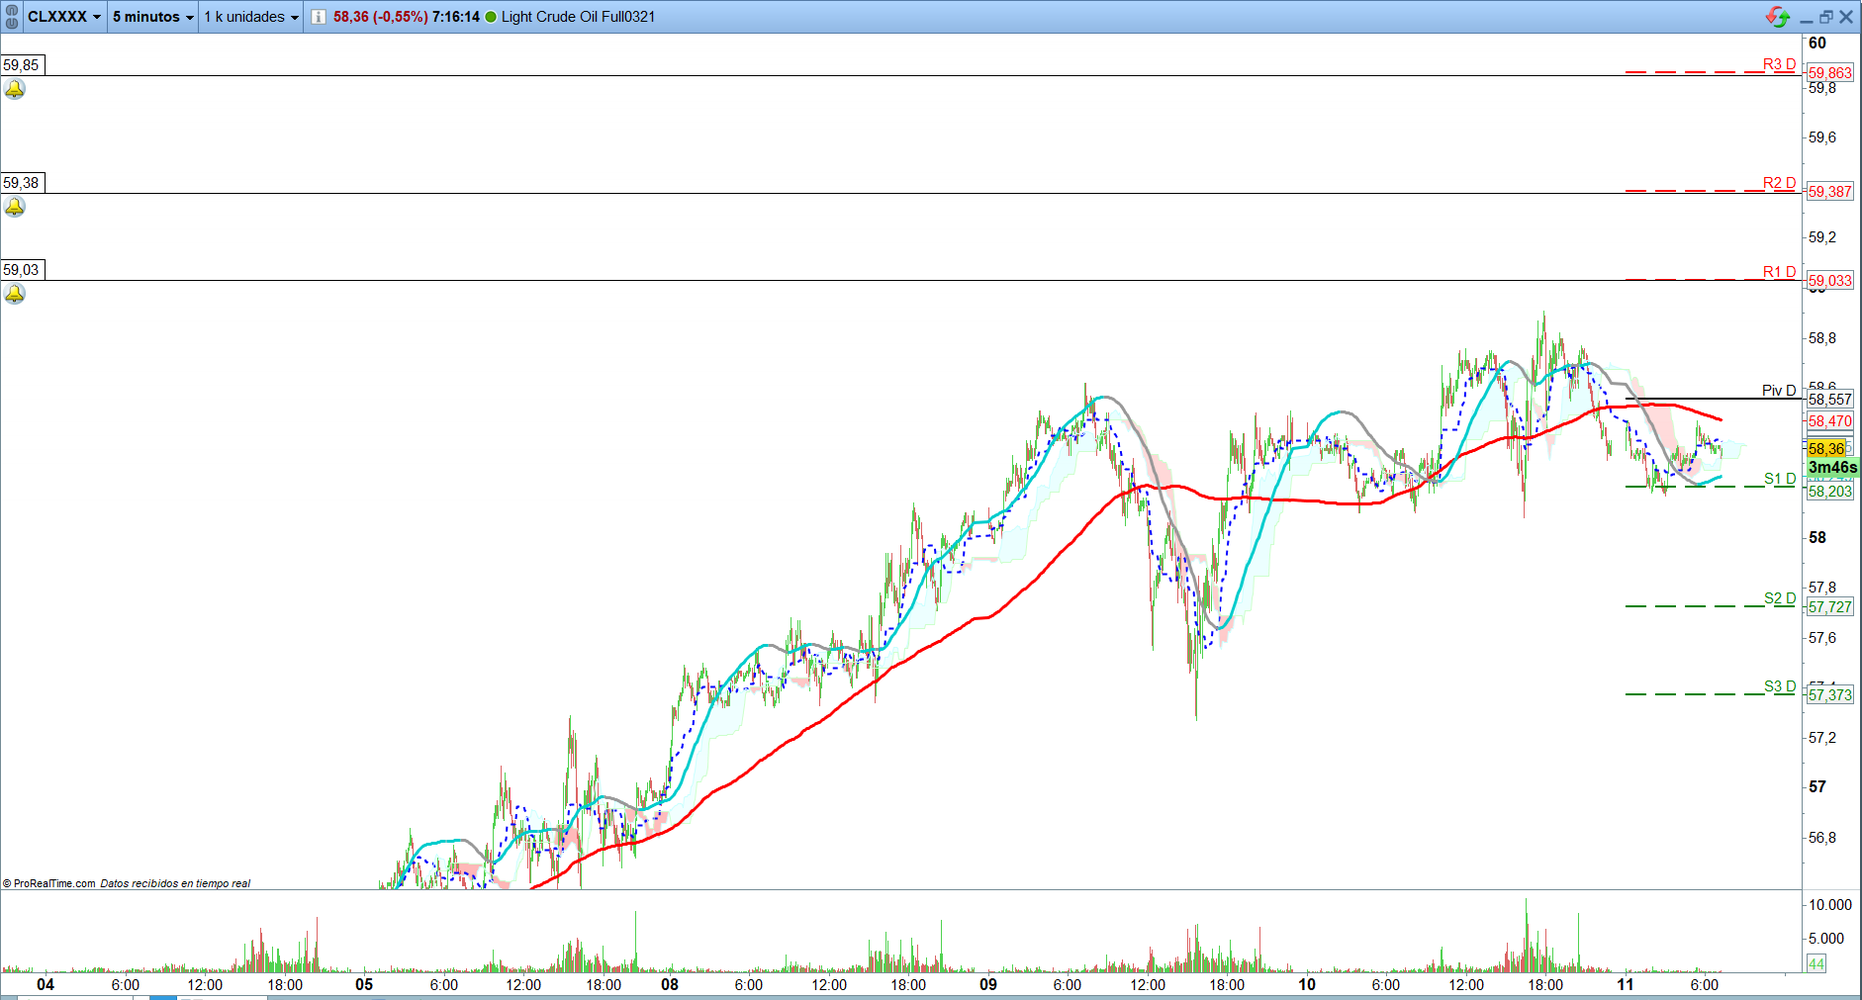The height and width of the screenshot is (1000, 1862).
Task: Click the 3m46s countdown timer tag
Action: (x=1832, y=468)
